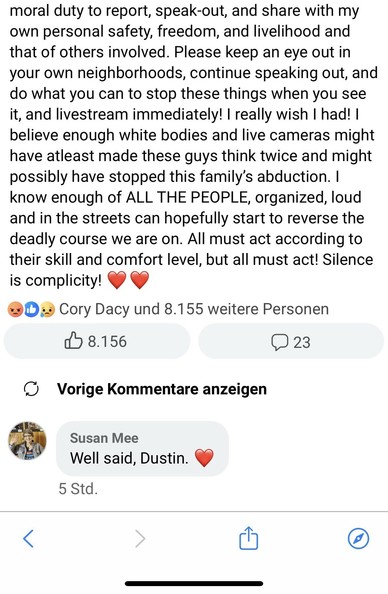Tap the red heart emojis ending the post
Image resolution: width=388 pixels, height=594 pixels.
coord(128,281)
